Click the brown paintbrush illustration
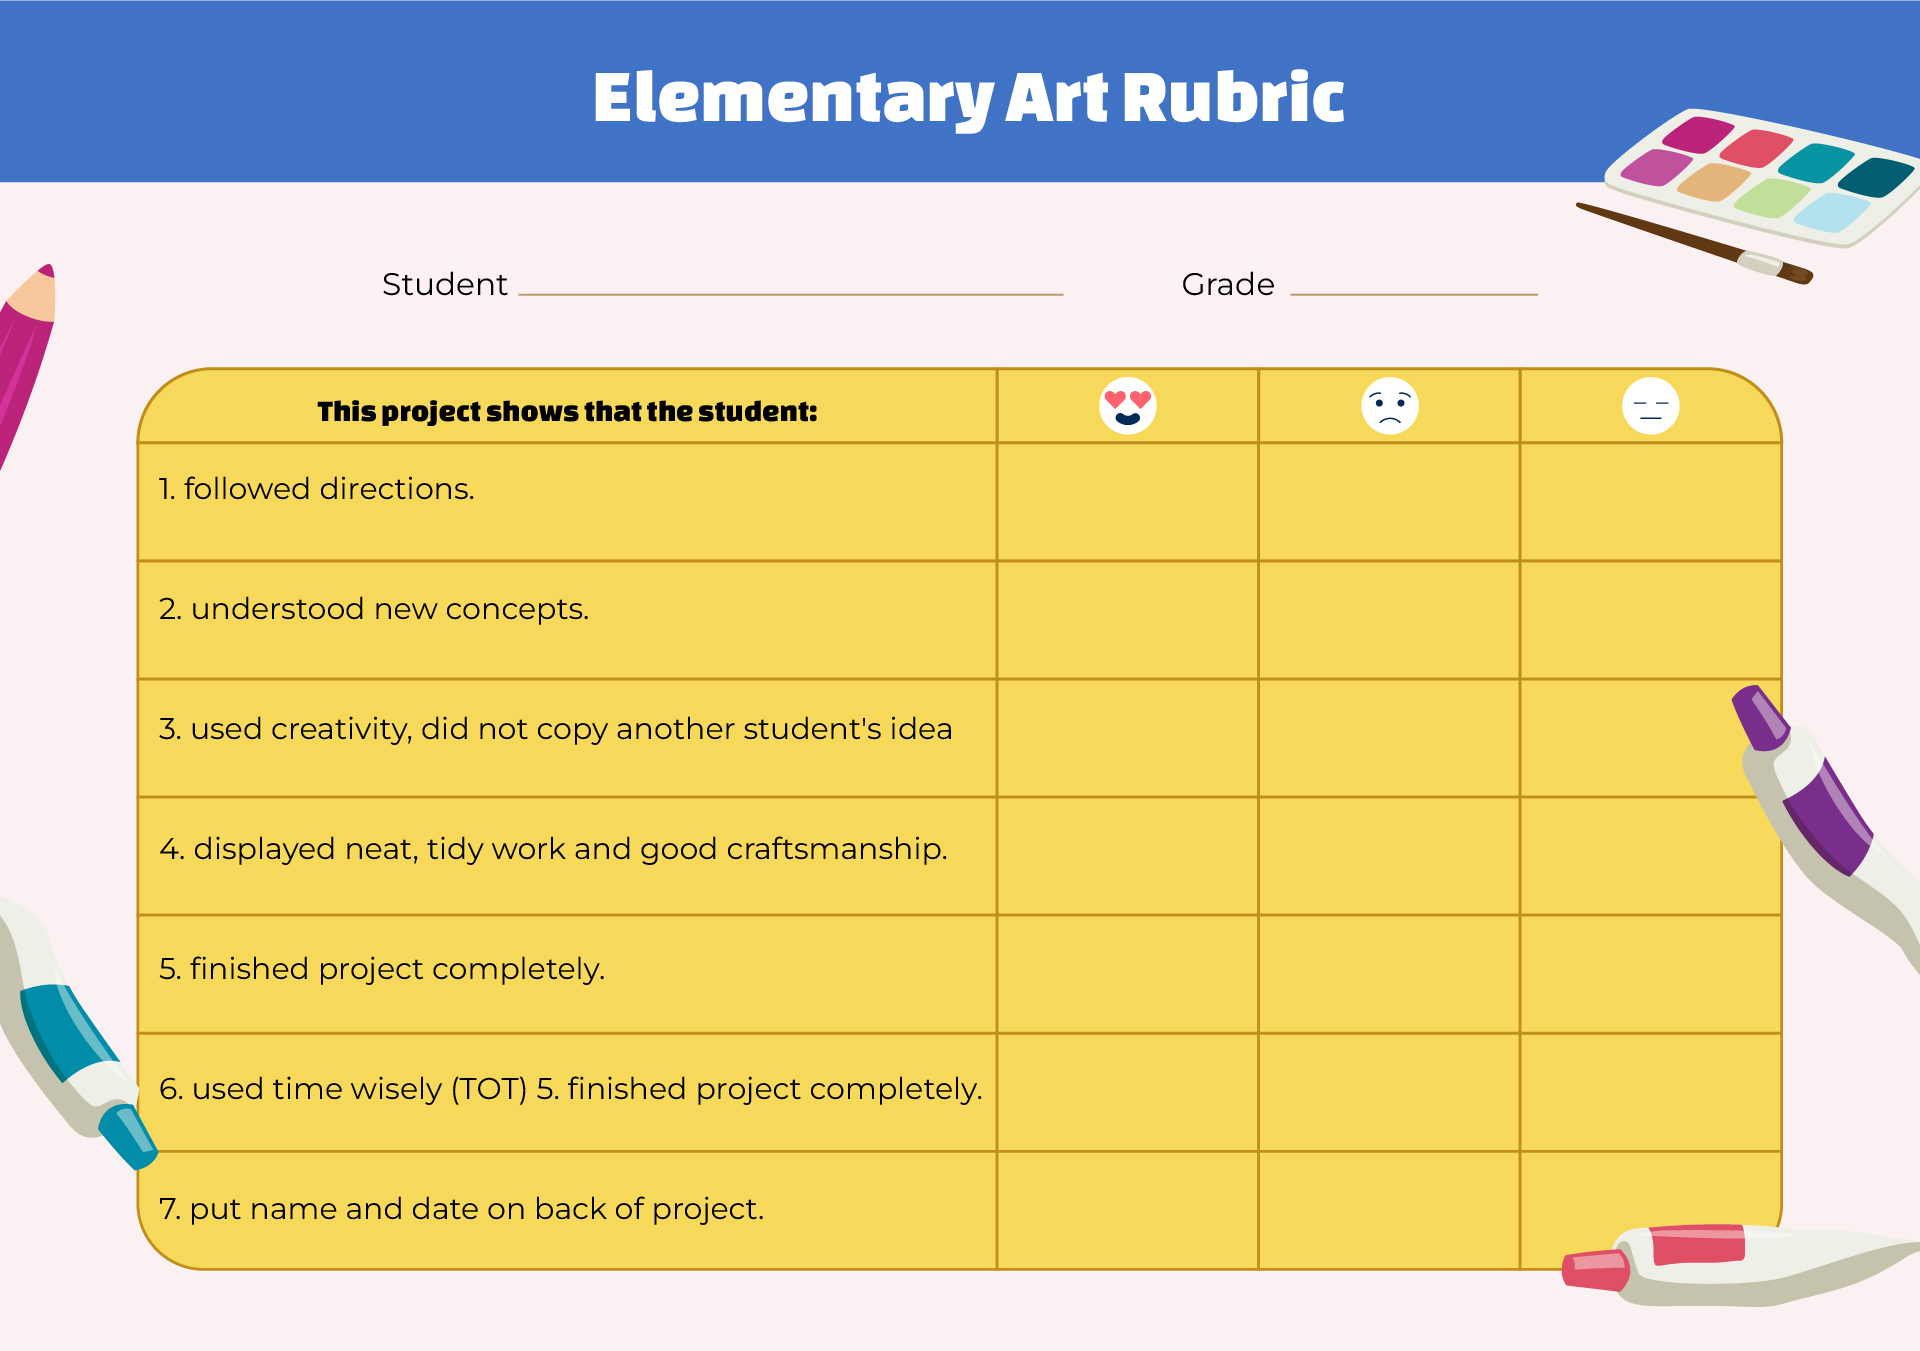 pos(1694,243)
